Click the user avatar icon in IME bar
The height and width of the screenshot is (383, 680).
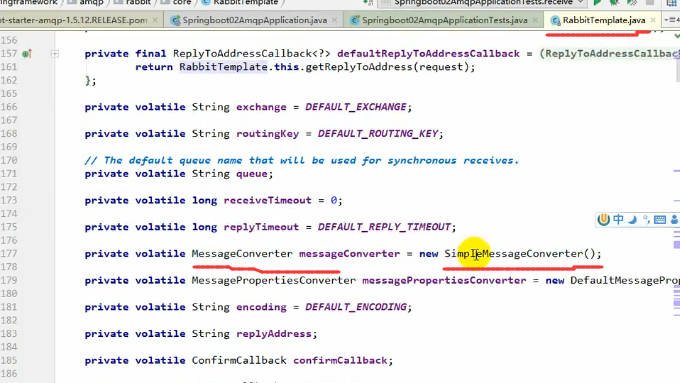click(x=675, y=219)
